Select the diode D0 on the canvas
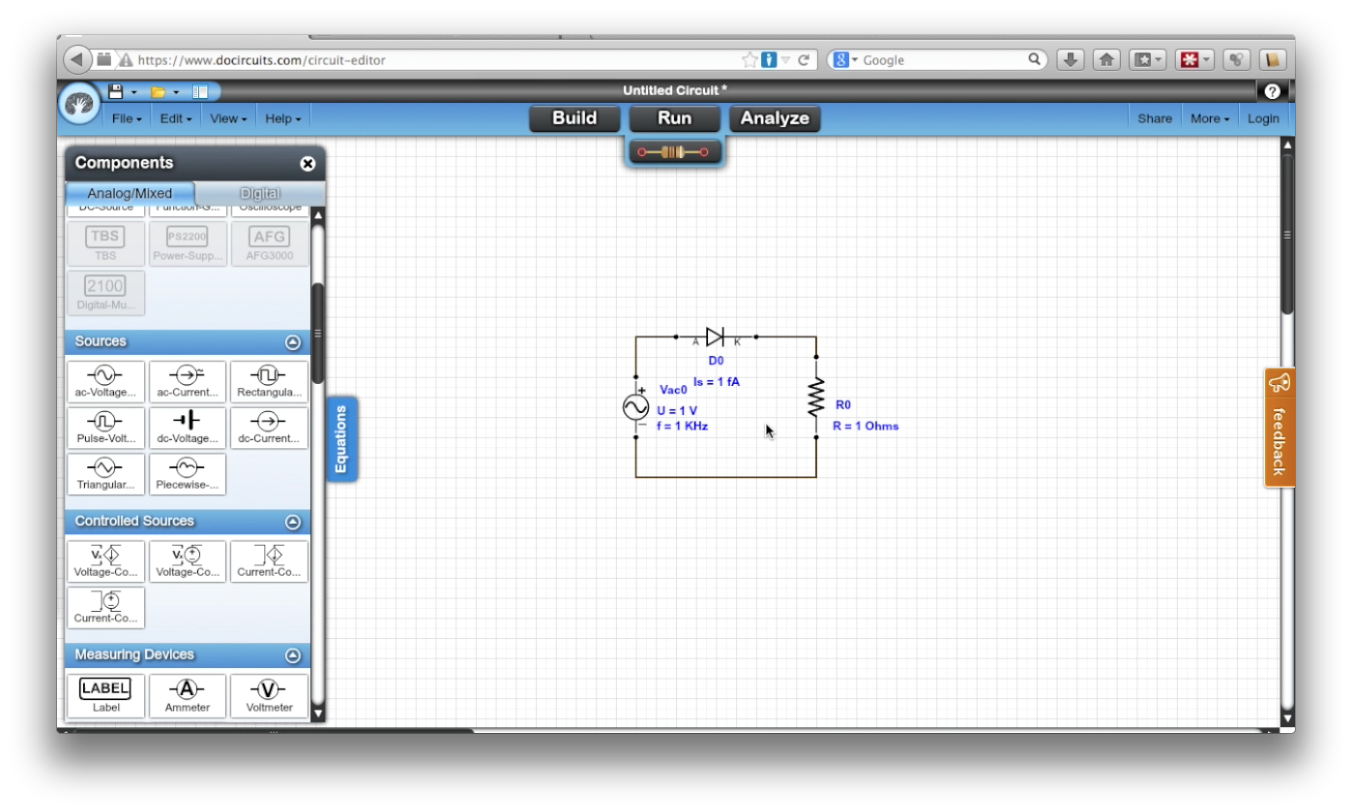 point(714,337)
